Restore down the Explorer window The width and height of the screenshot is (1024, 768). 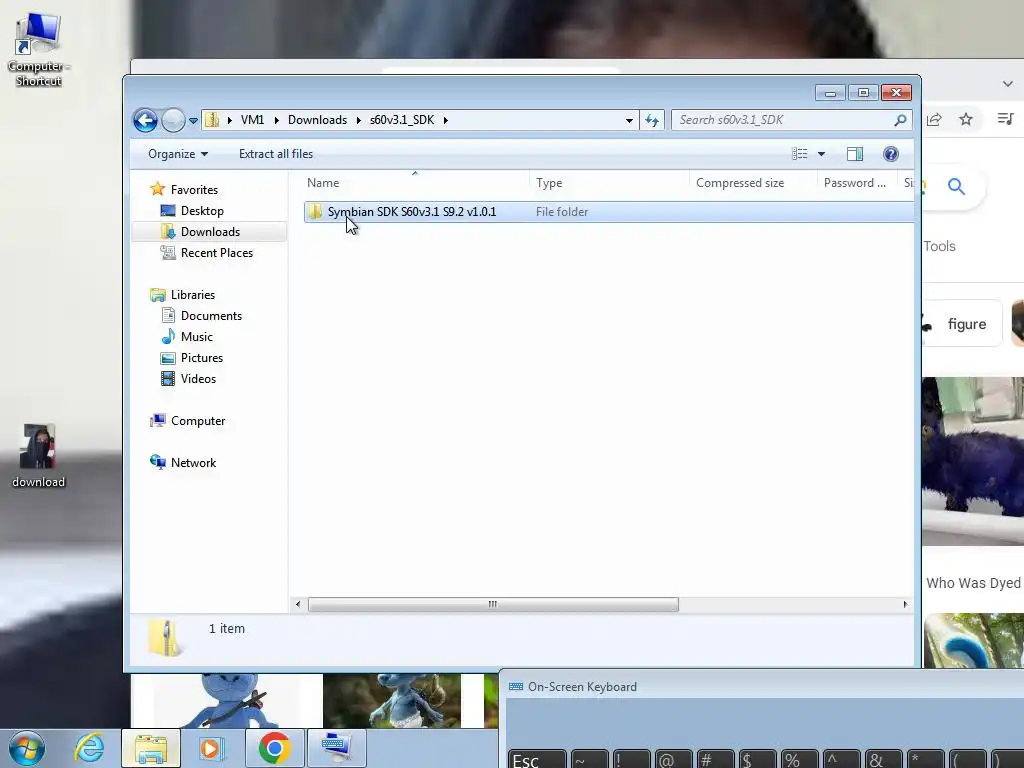[x=863, y=93]
